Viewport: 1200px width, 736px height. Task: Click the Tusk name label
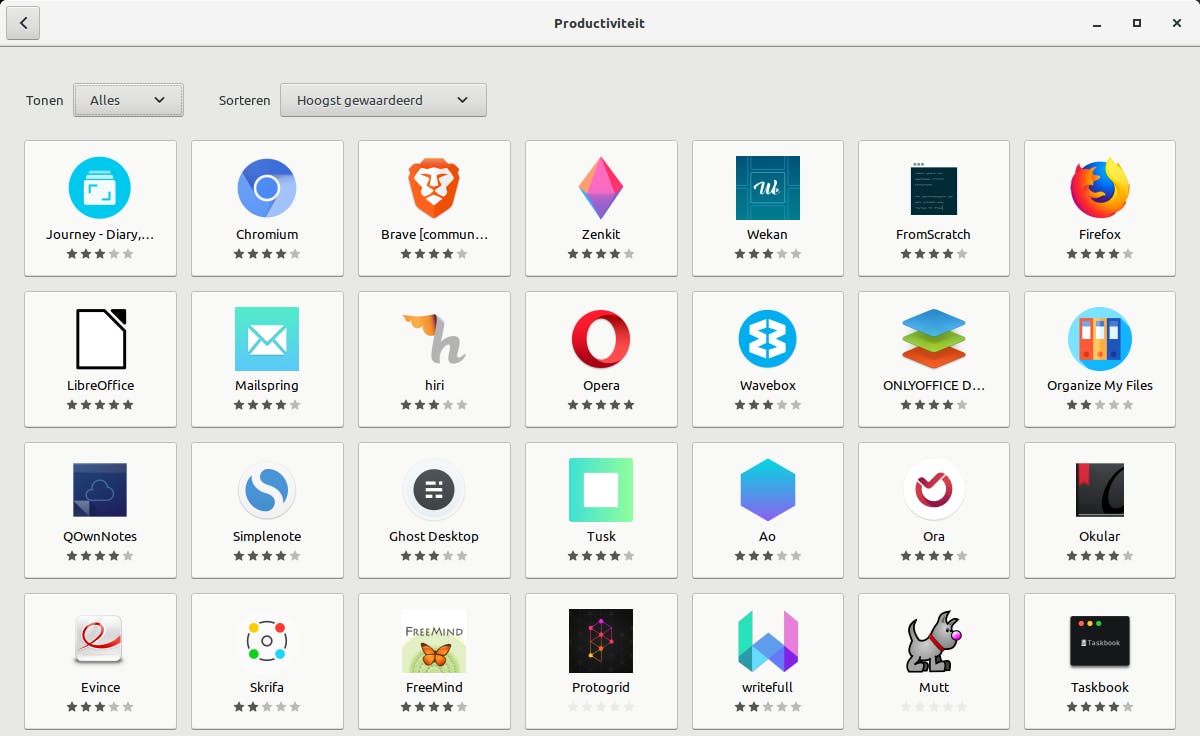pos(601,537)
